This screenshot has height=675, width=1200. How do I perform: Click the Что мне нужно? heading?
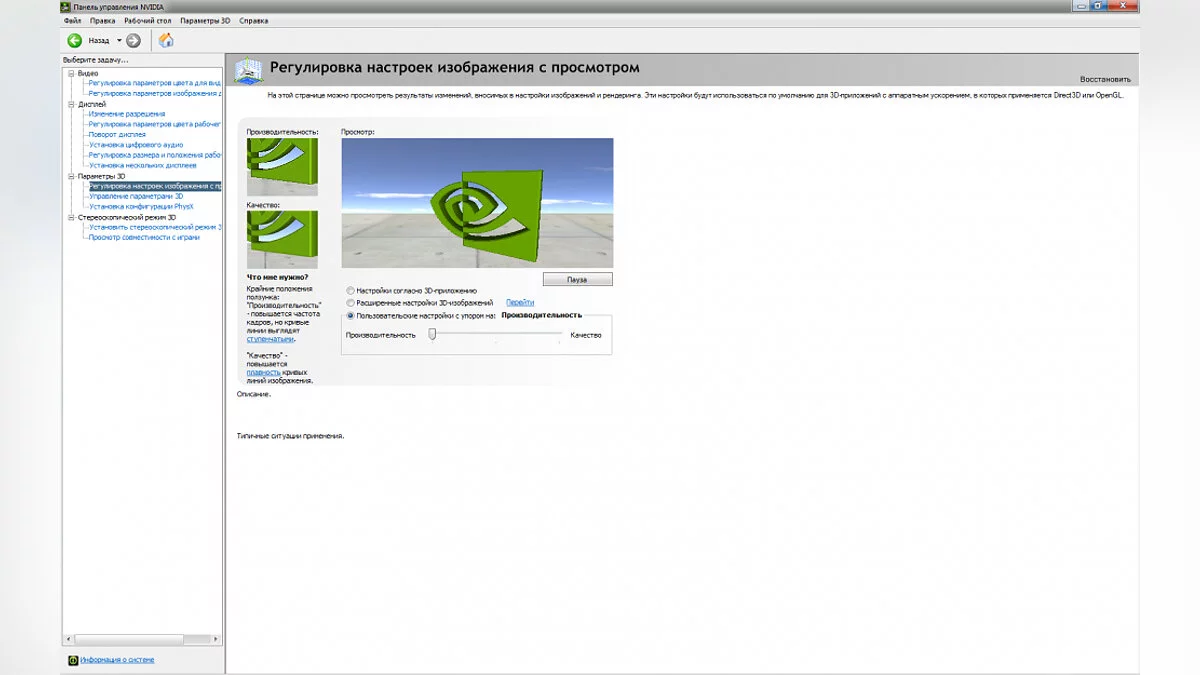[278, 277]
